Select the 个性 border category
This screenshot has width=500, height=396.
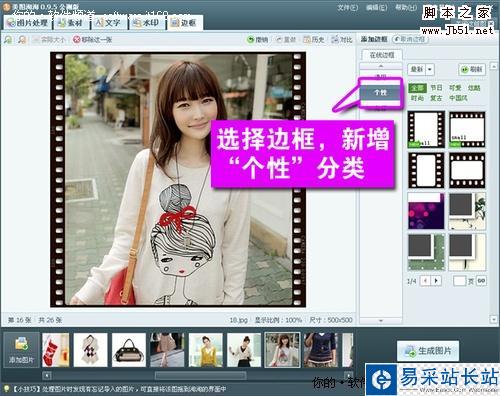pos(380,92)
